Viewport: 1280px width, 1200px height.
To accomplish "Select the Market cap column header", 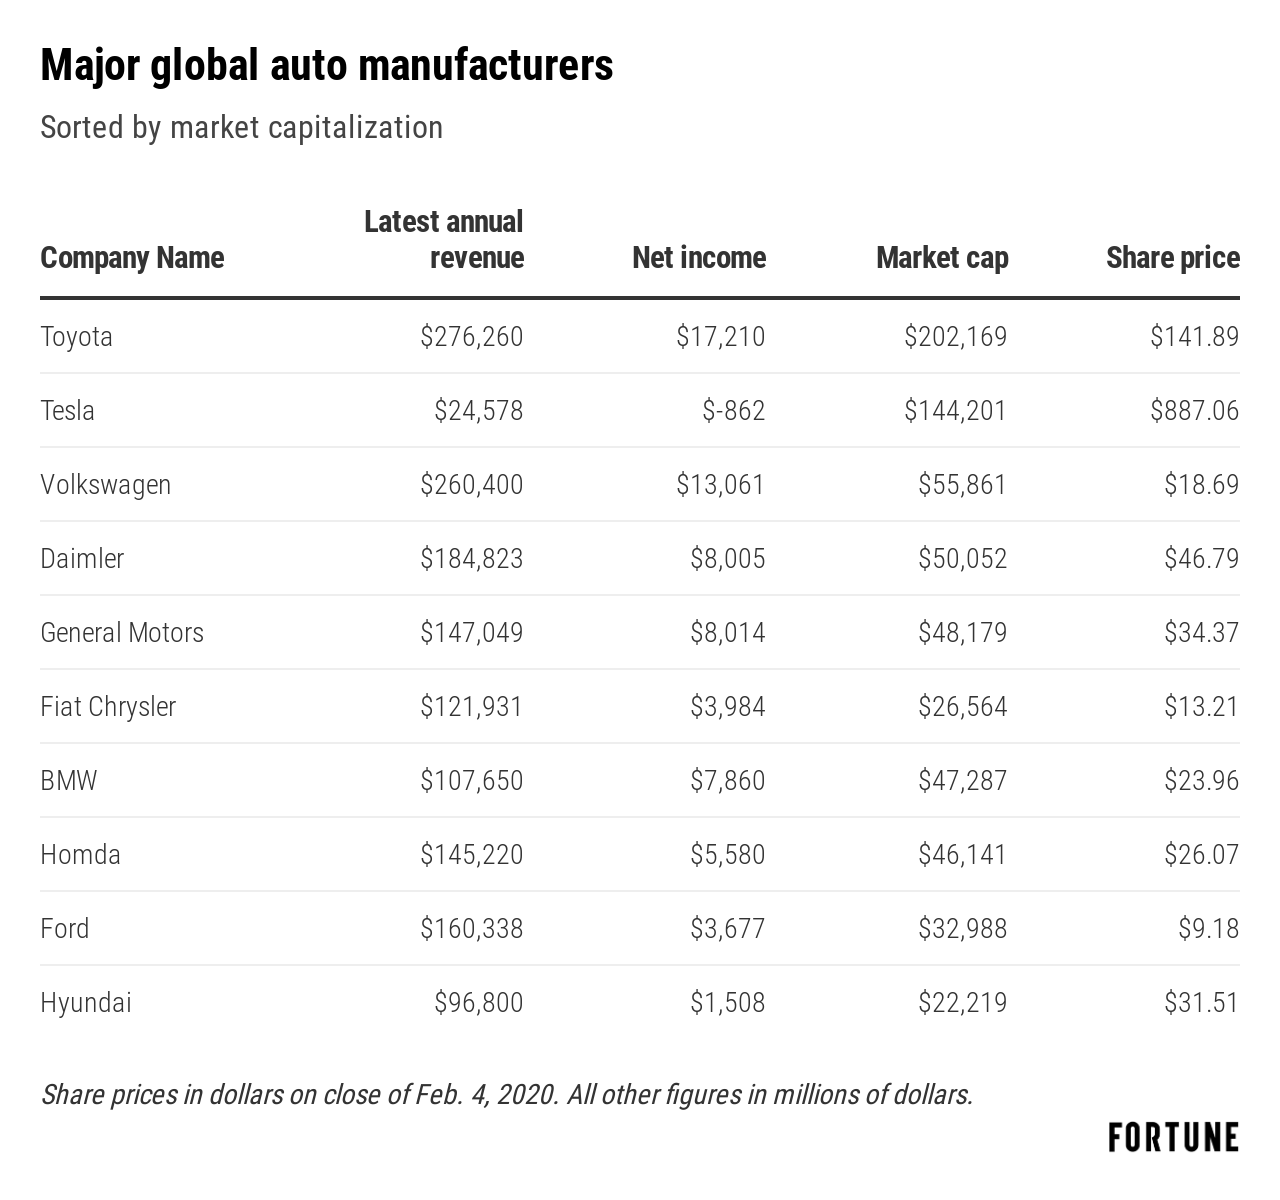I will coord(942,258).
